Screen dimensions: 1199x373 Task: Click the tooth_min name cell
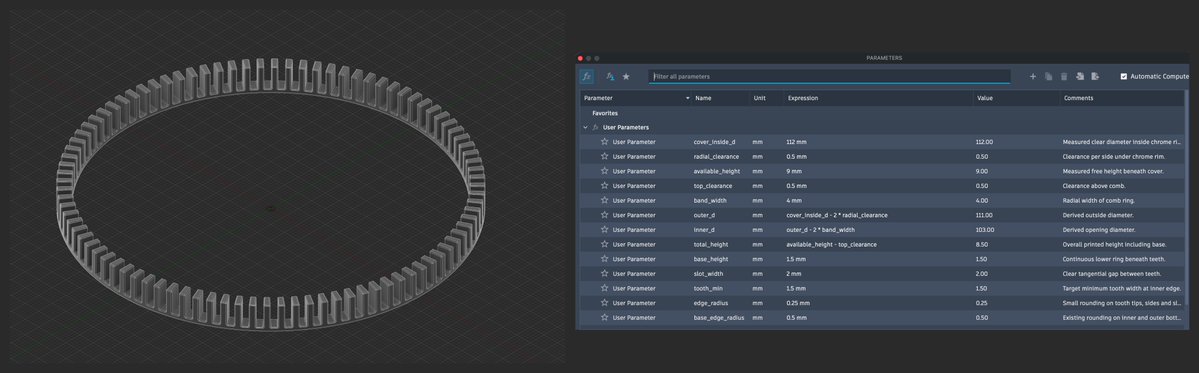[708, 288]
